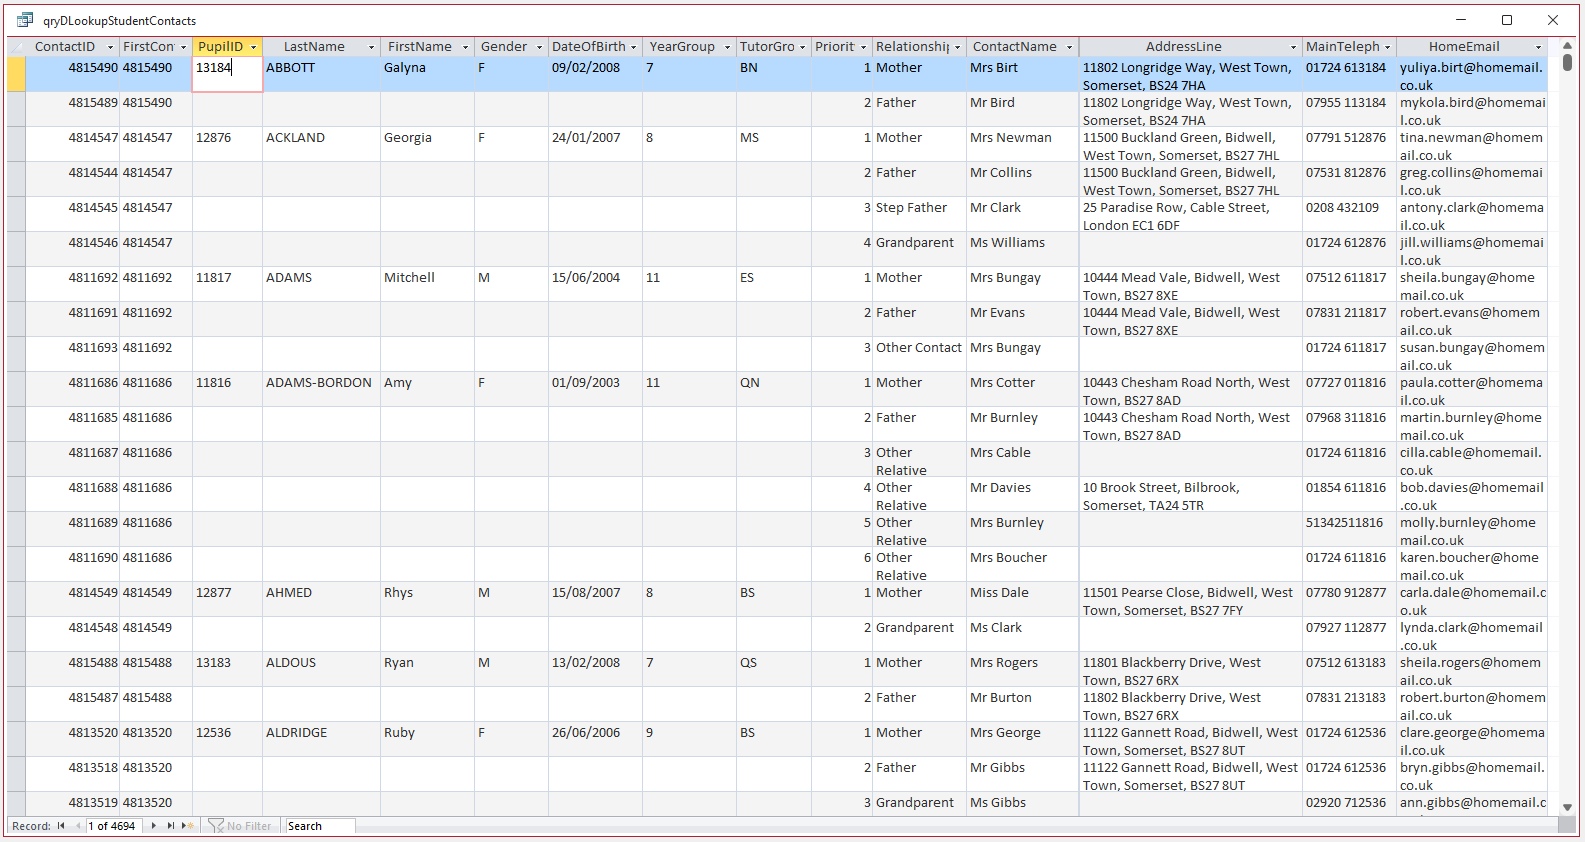This screenshot has height=842, width=1585.
Task: Open the DateOfBirth column dropdown arrow
Action: click(x=633, y=47)
